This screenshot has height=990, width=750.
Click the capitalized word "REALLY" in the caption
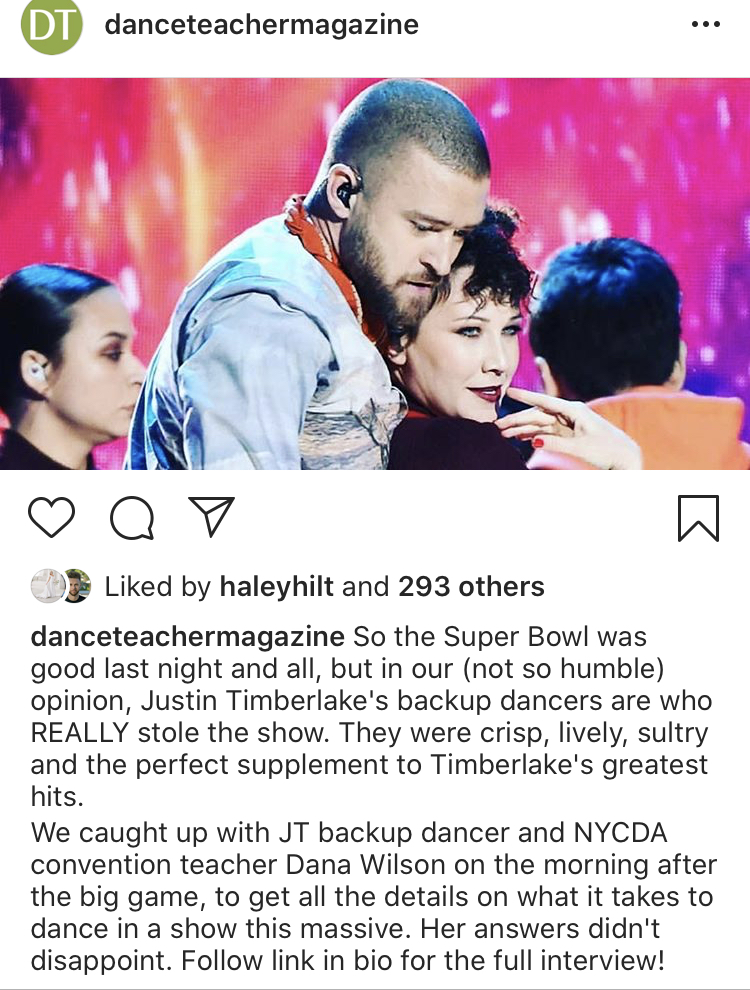80,733
